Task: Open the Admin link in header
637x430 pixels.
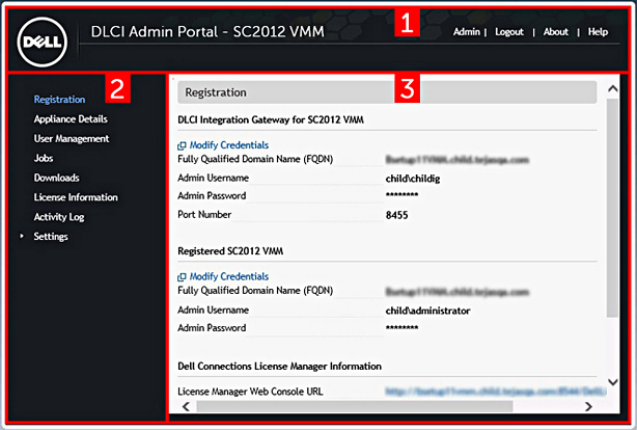Action: click(466, 32)
